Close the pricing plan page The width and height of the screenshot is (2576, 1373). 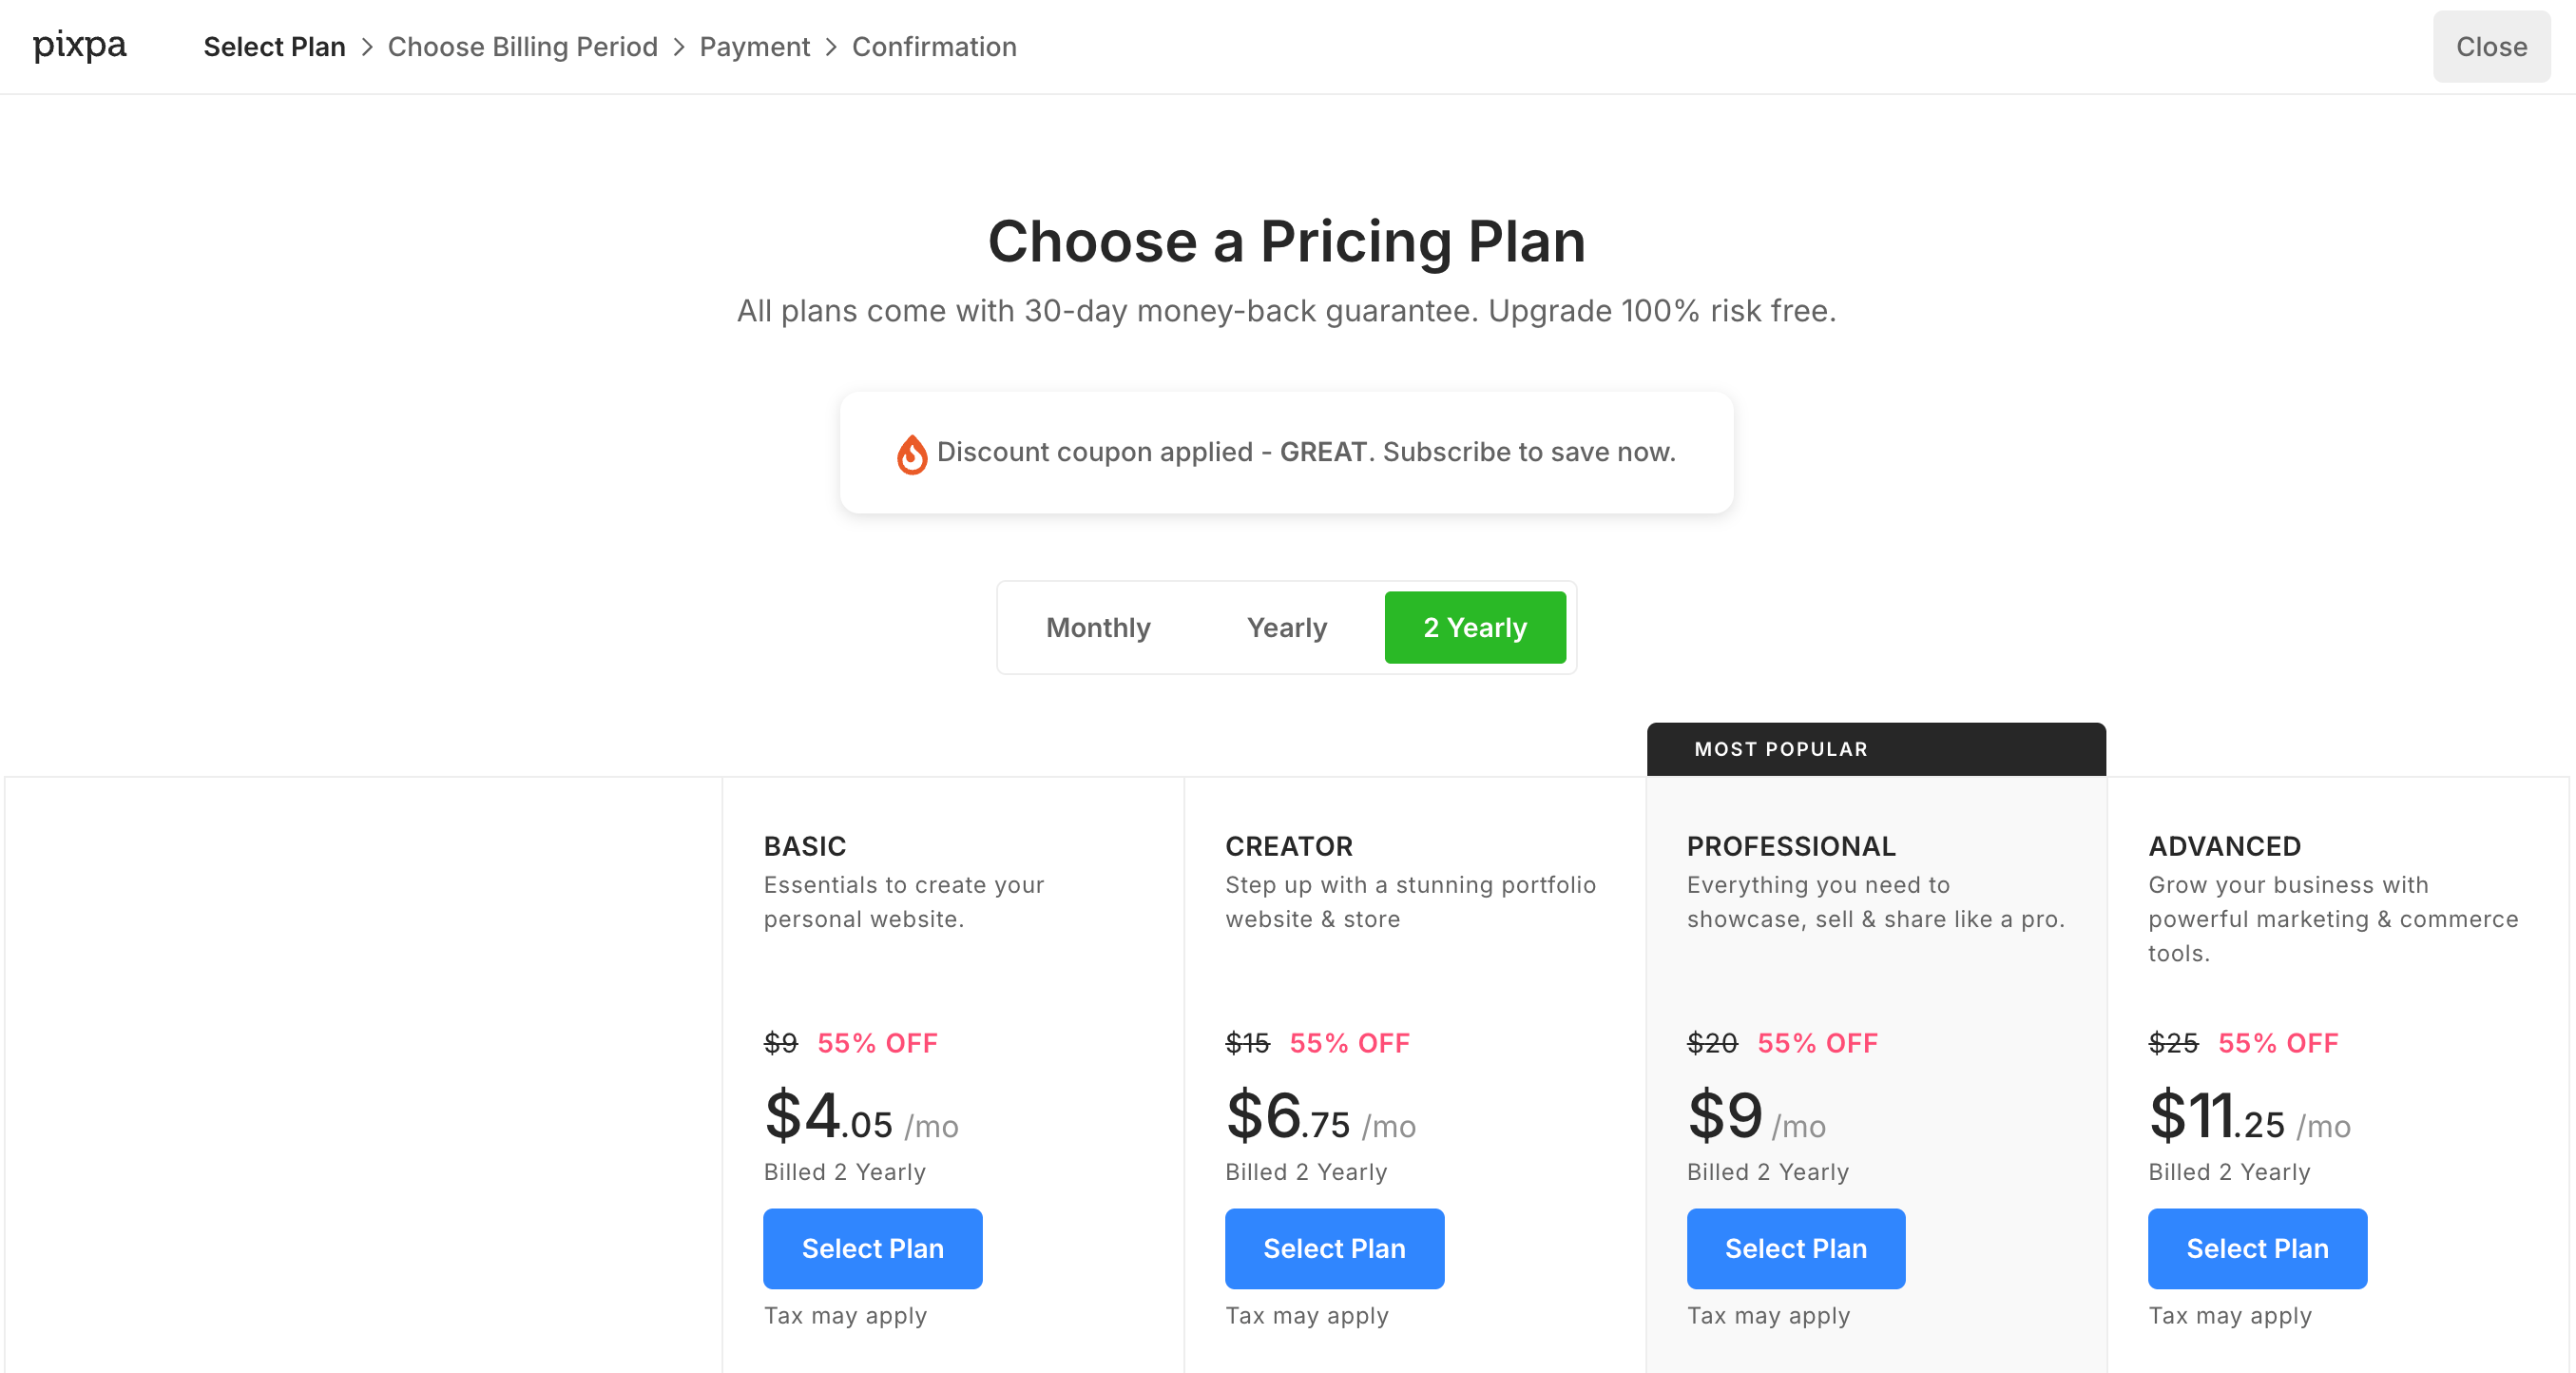coord(2491,47)
